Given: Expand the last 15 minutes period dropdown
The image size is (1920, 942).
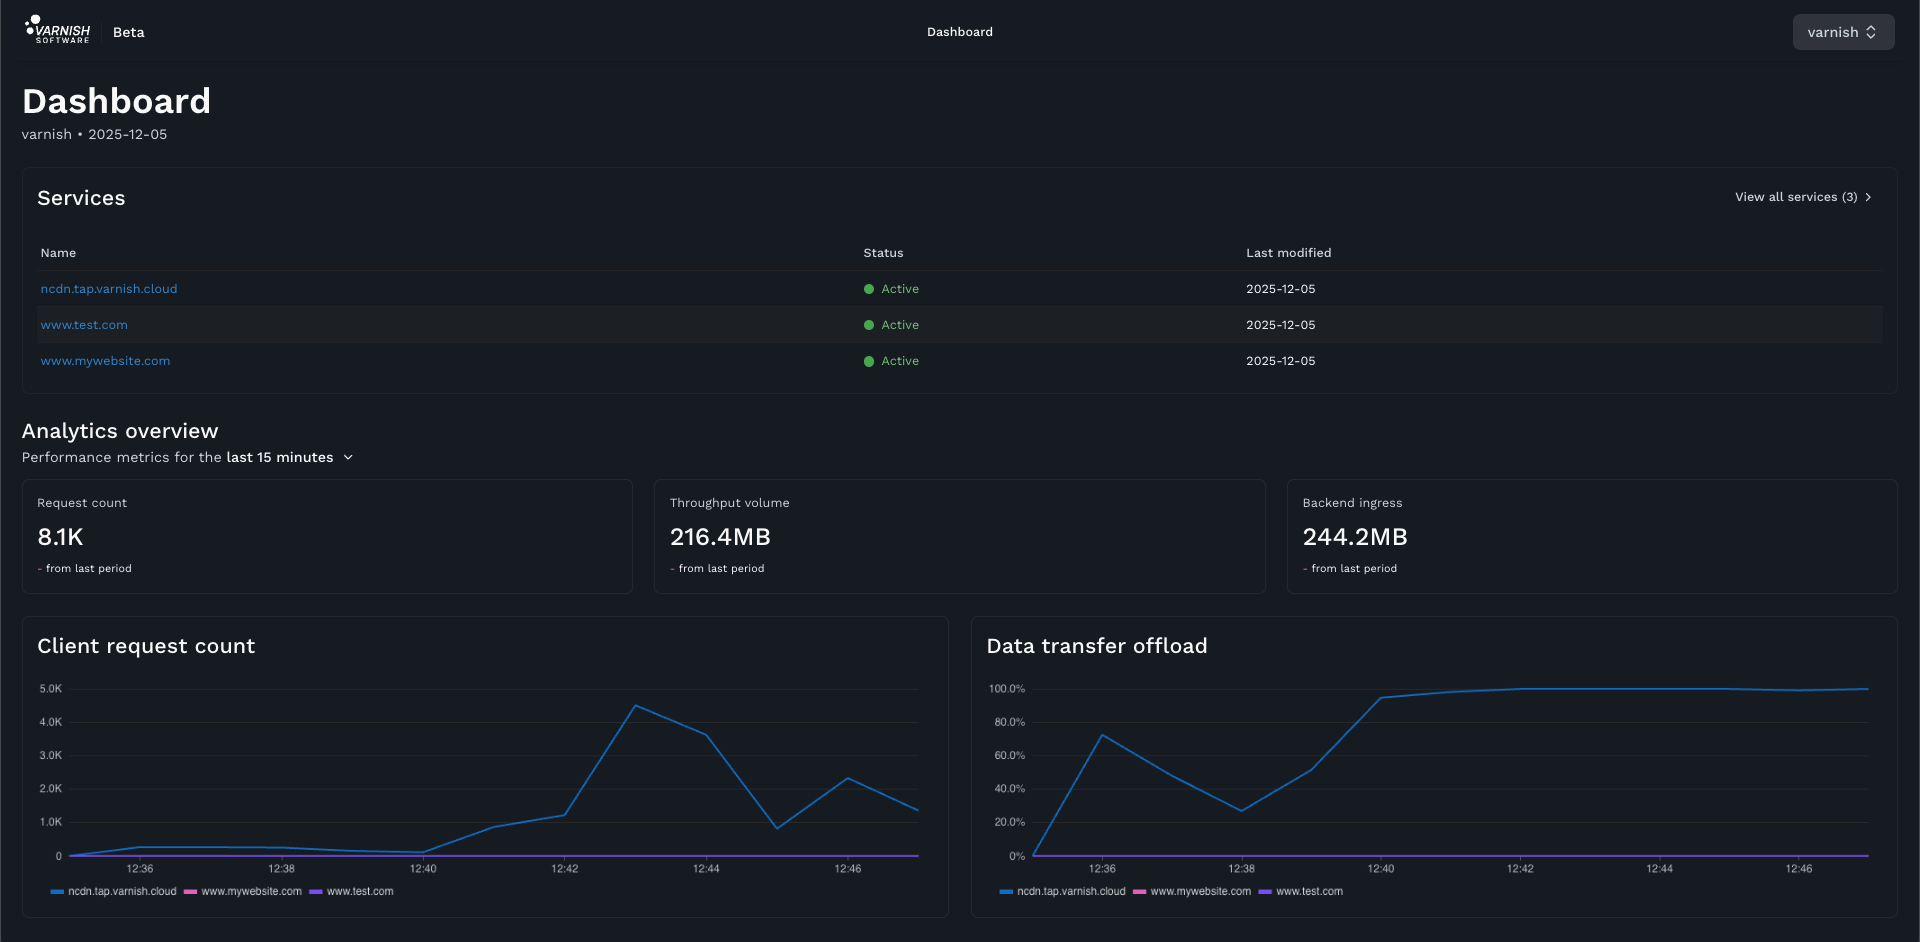Looking at the screenshot, I should 290,457.
